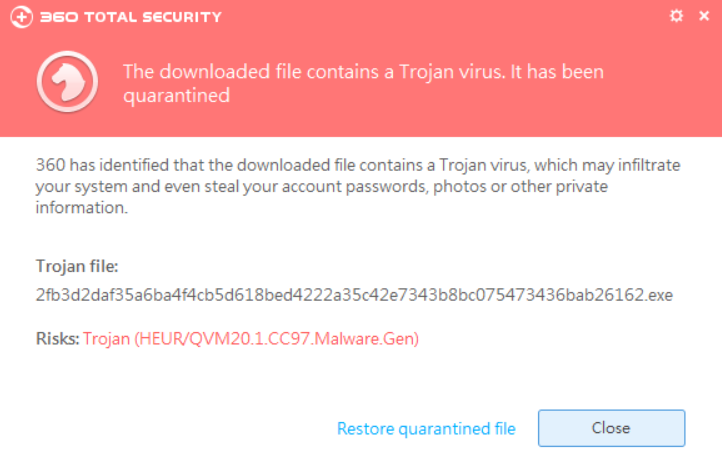Viewport: 722px width, 470px height.
Task: Click the "Trojan file:" label
Action: click(77, 266)
